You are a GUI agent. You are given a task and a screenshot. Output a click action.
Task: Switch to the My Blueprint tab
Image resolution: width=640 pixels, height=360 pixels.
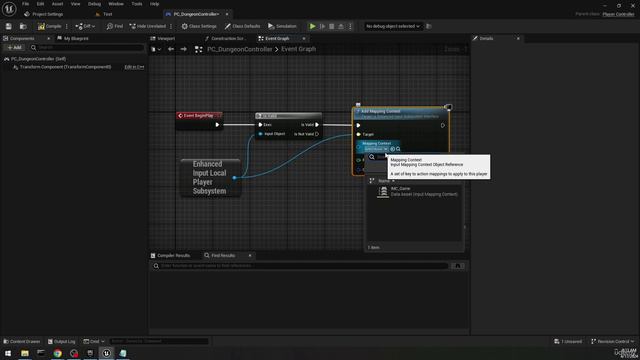click(x=73, y=38)
